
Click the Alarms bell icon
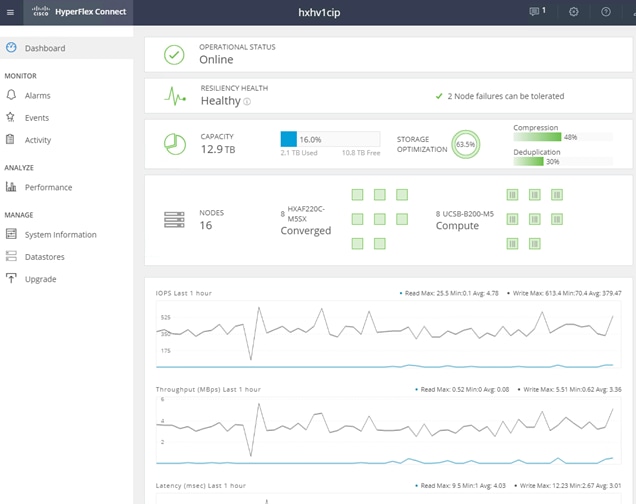[11, 95]
